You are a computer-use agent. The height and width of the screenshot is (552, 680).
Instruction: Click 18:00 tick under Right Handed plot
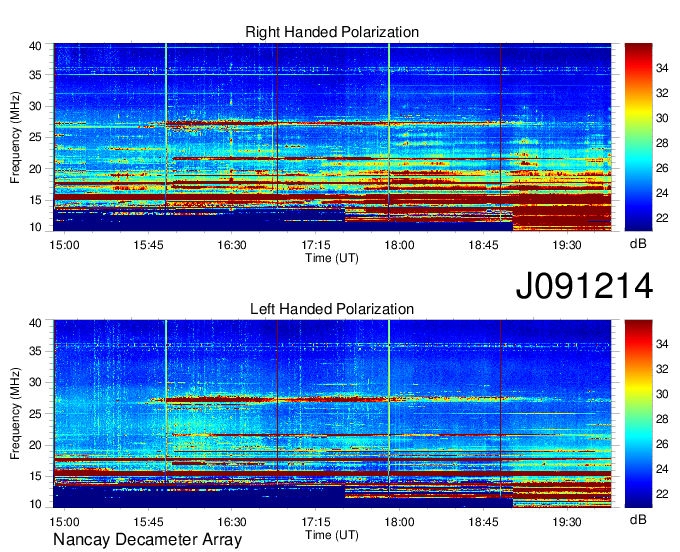pos(399,245)
